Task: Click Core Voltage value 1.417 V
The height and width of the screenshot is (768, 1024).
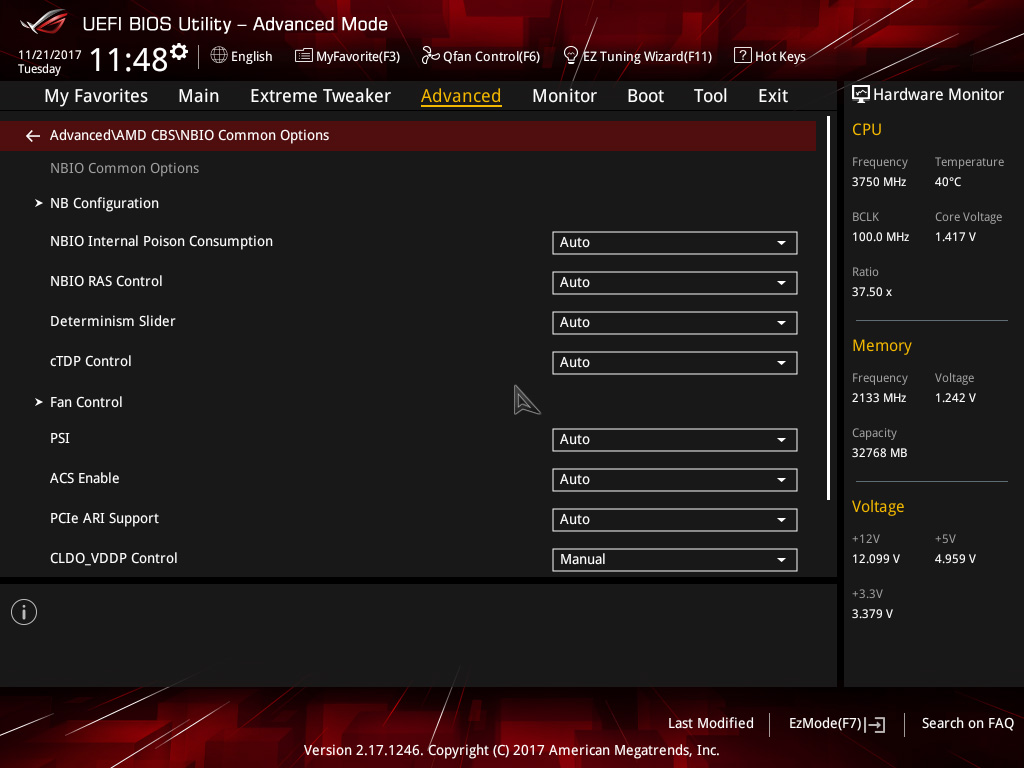Action: coord(955,237)
